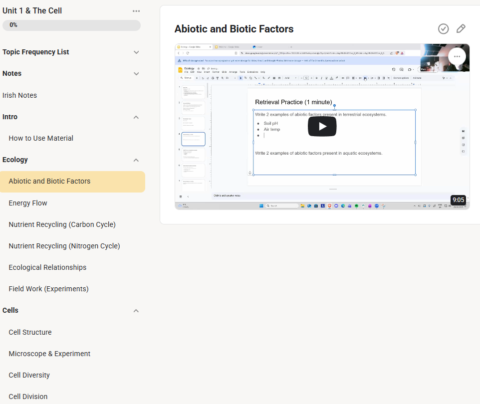Collapse the Ecology section chevron
Screen dimensions: 480x404
point(136,160)
